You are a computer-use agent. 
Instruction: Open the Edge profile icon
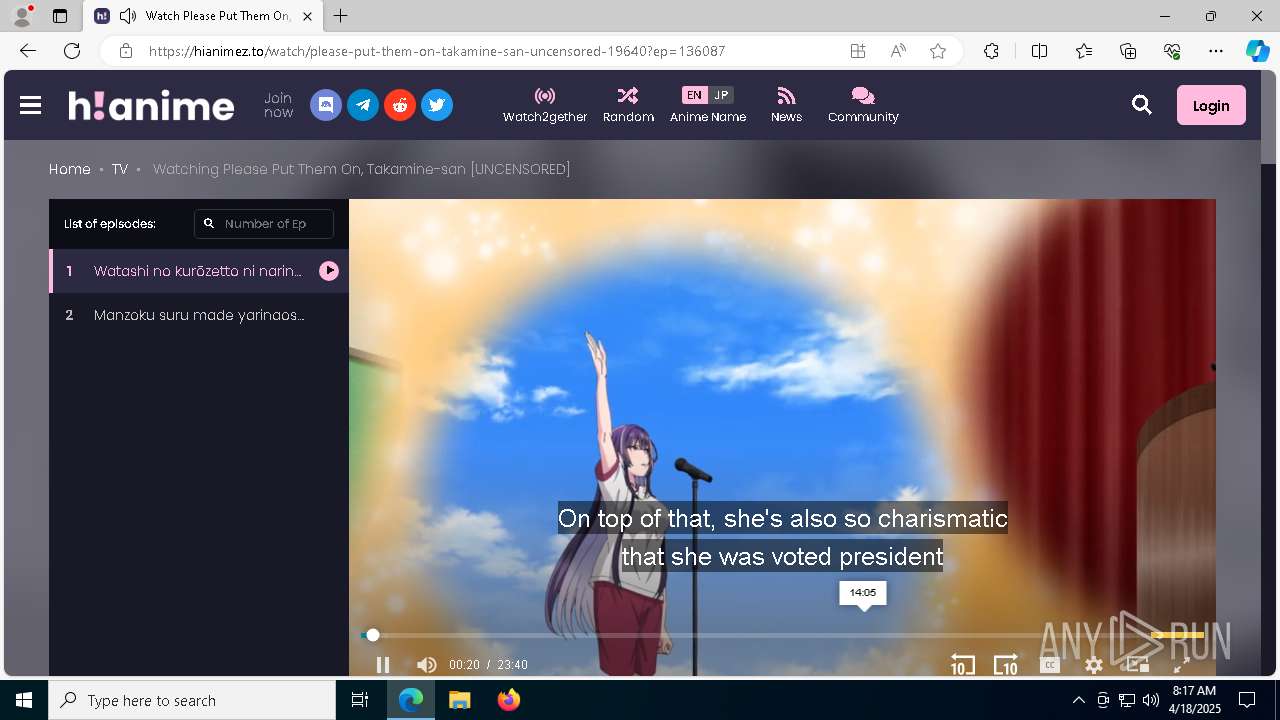click(x=22, y=16)
